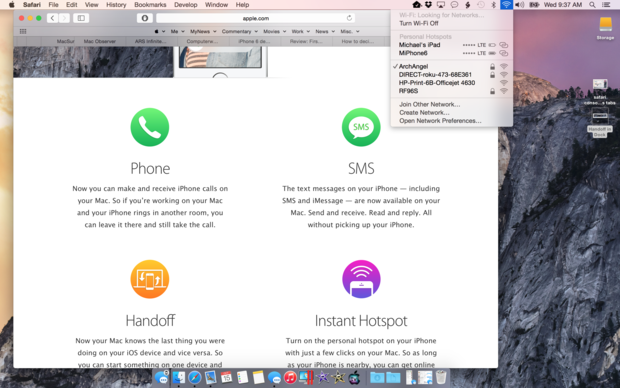This screenshot has height=388, width=620.
Task: Open the Edit menu
Action: [72, 5]
